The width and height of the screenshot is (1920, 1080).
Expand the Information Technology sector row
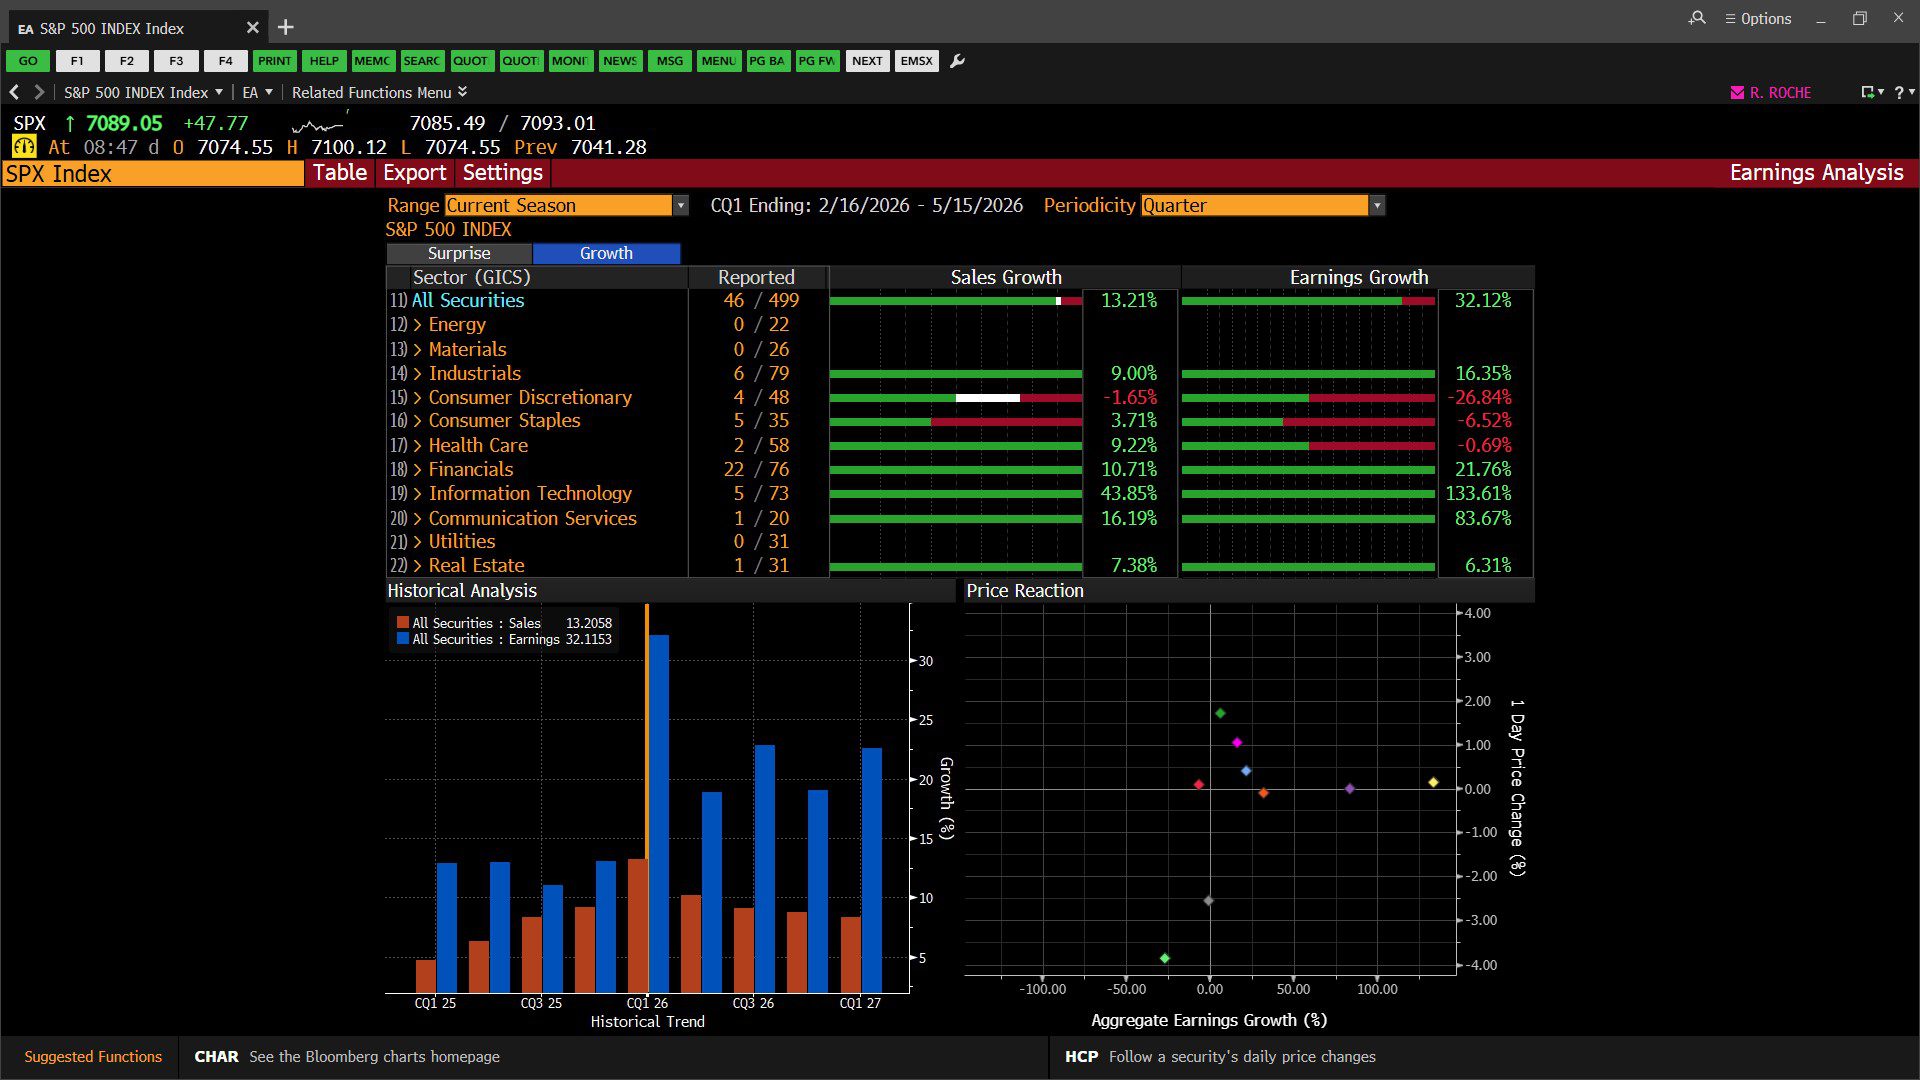pyautogui.click(x=418, y=494)
